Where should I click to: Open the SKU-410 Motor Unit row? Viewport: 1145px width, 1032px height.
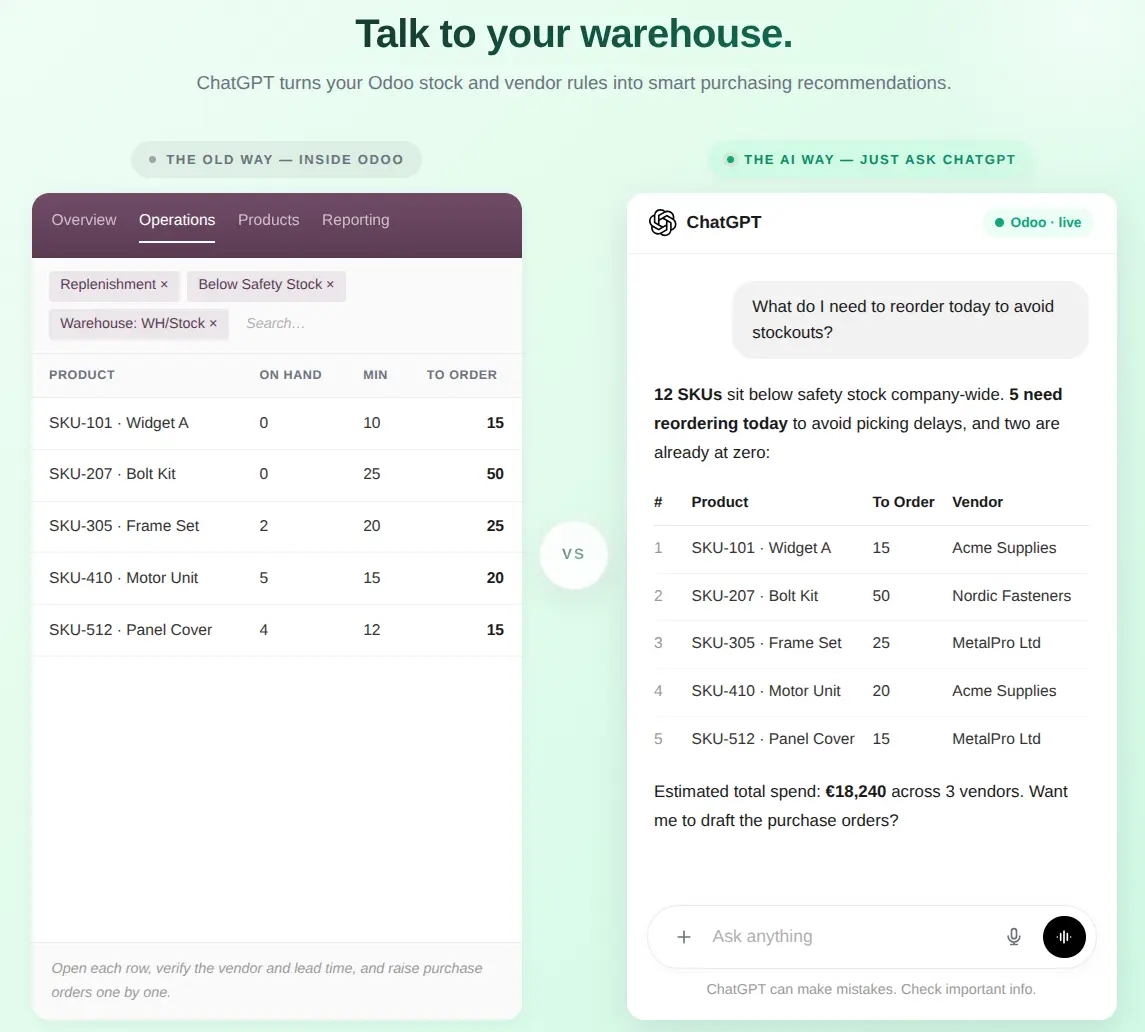click(x=277, y=578)
